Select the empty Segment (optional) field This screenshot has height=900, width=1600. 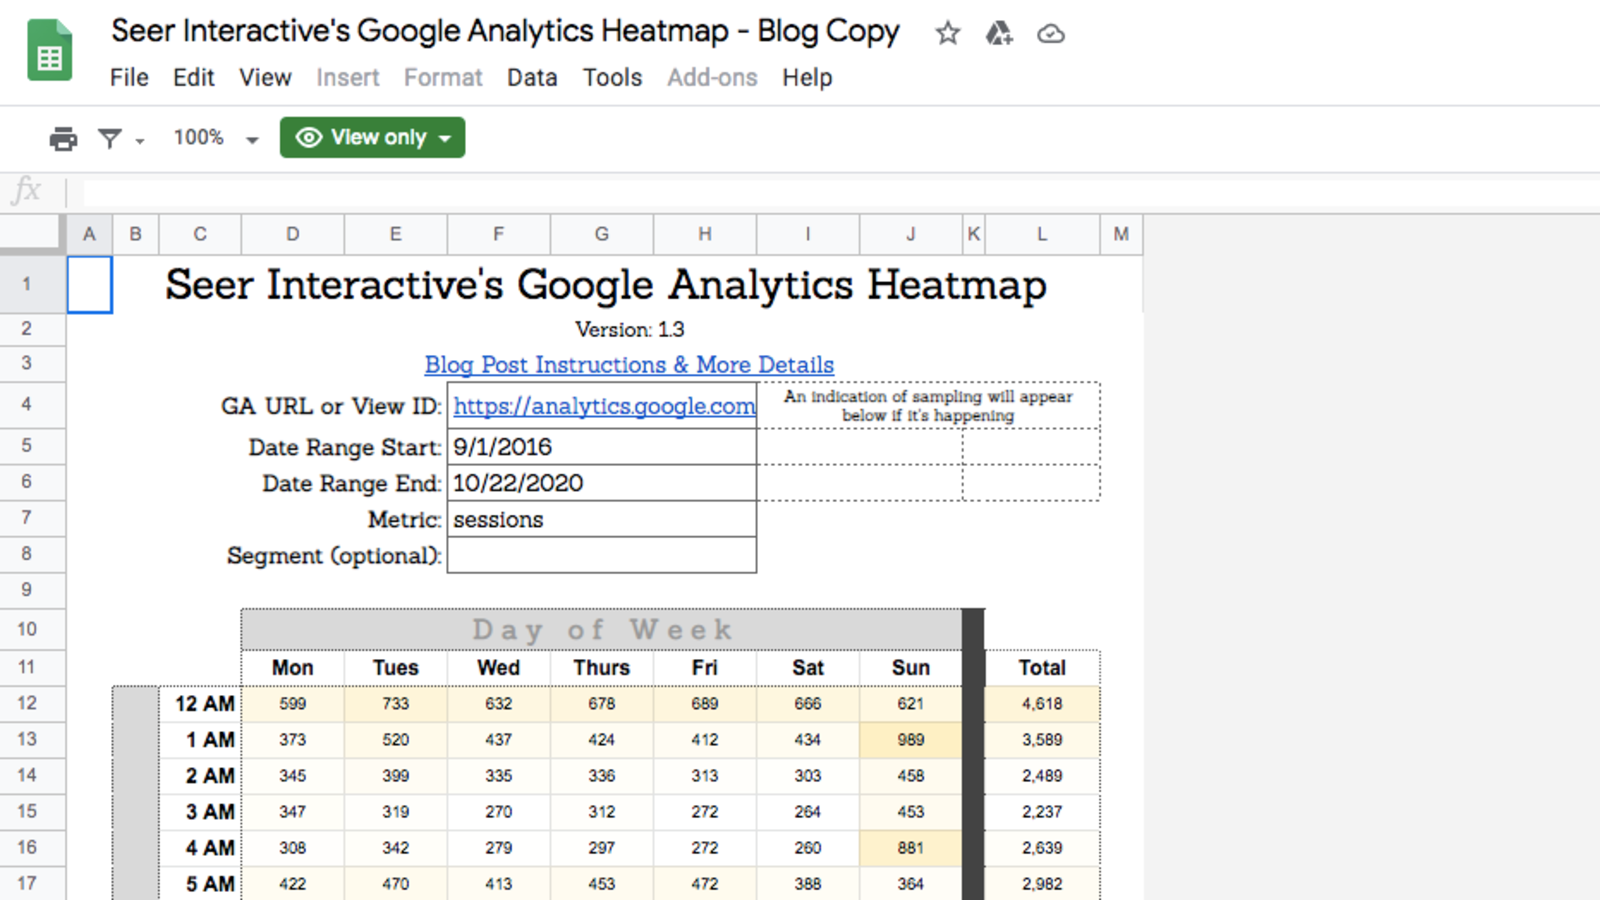pos(601,556)
